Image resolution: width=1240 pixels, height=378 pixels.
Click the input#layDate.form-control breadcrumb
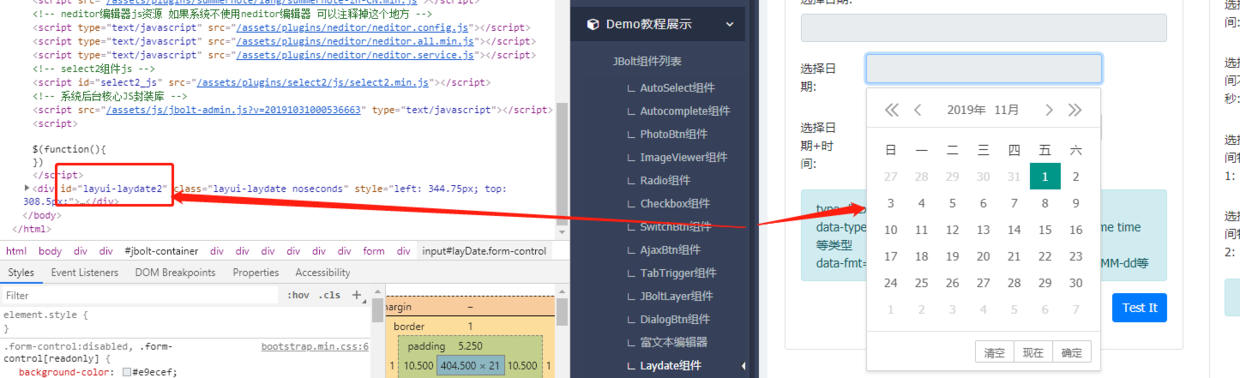[484, 251]
